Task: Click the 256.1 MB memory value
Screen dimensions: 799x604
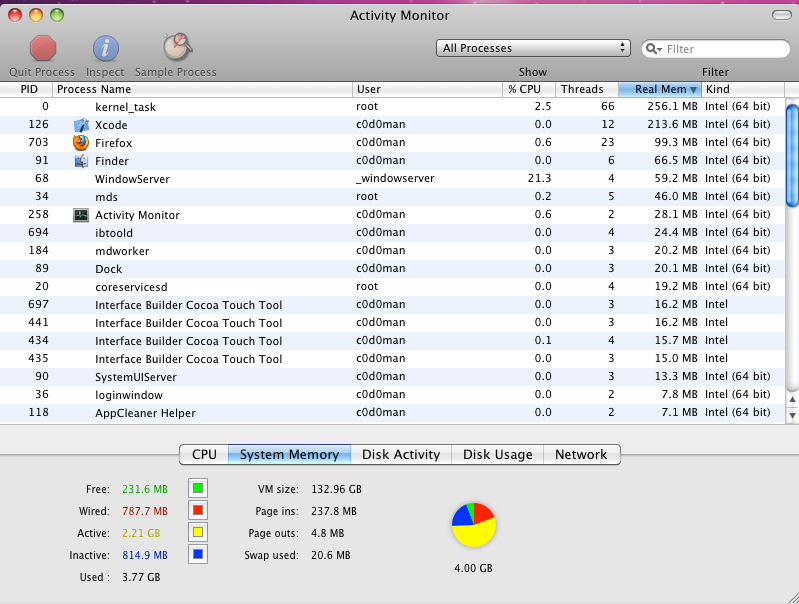Action: [x=672, y=107]
